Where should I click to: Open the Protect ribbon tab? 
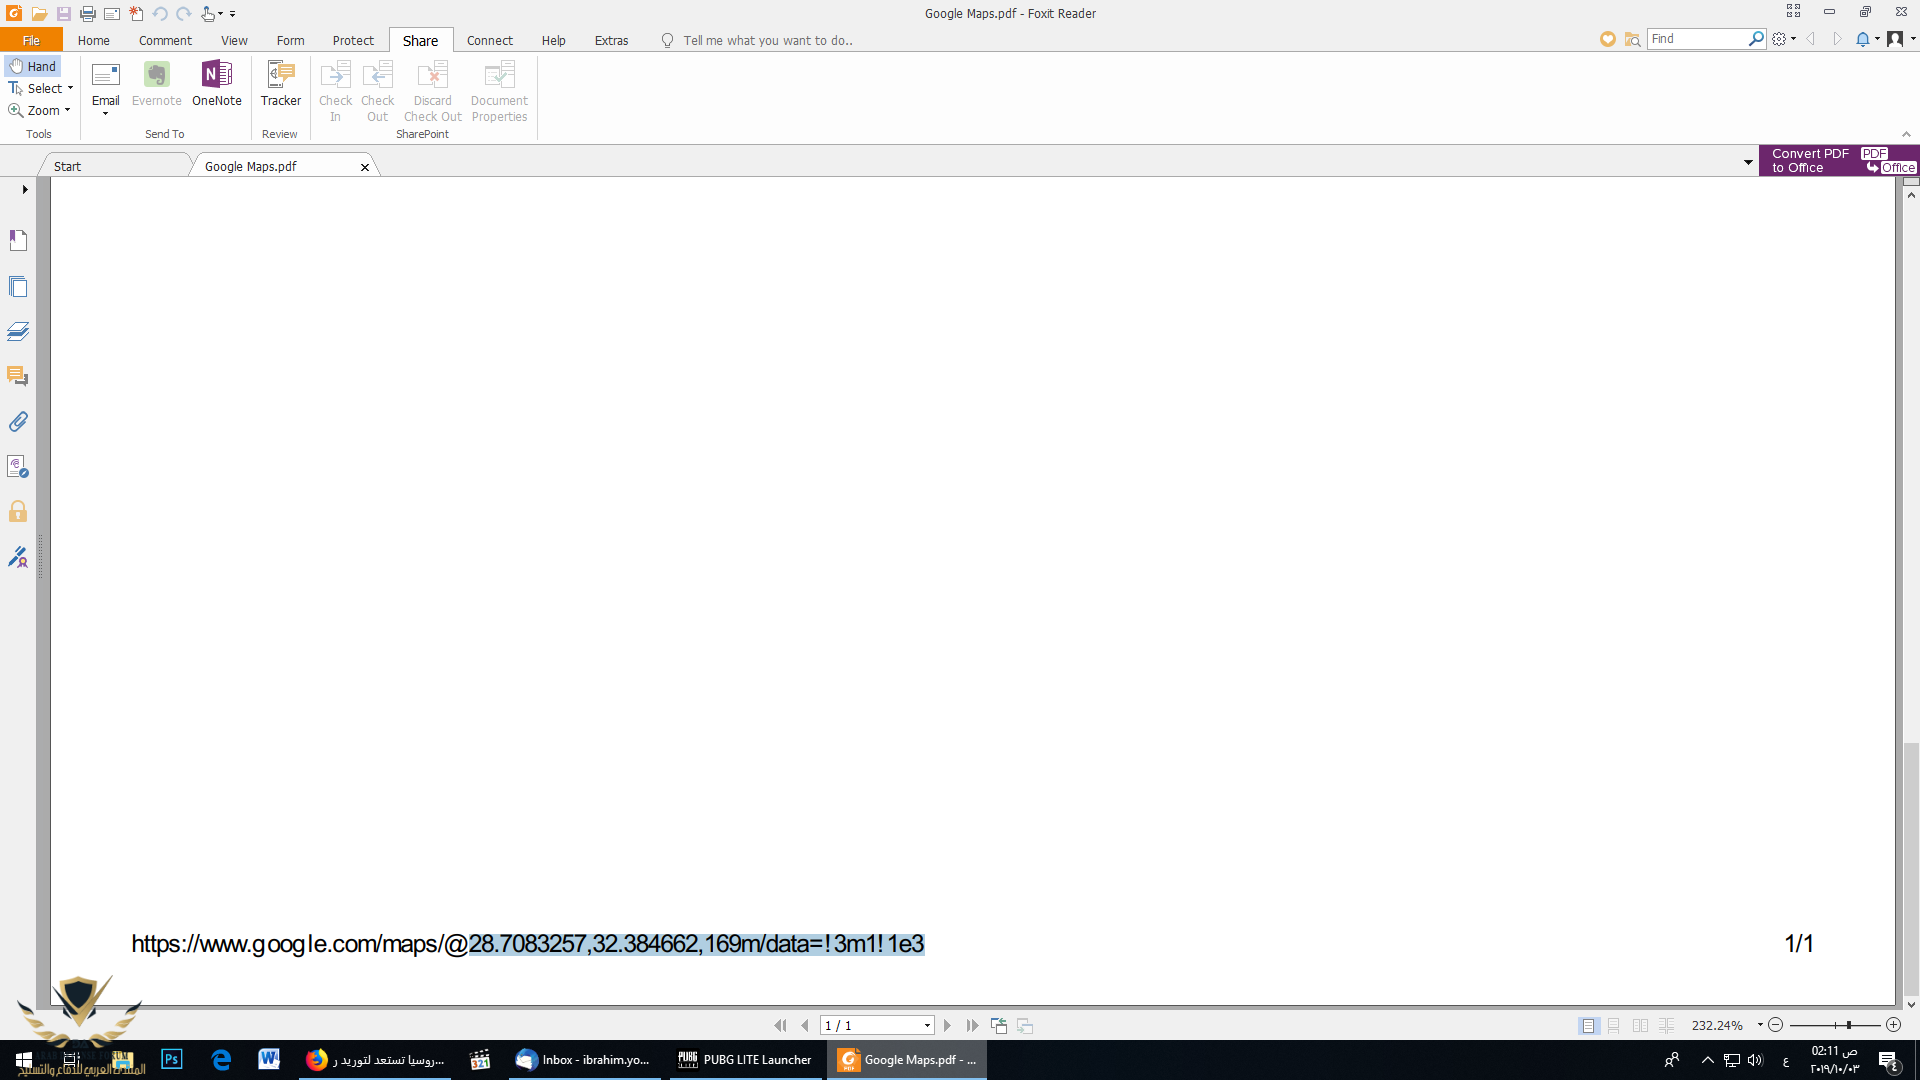(x=353, y=41)
